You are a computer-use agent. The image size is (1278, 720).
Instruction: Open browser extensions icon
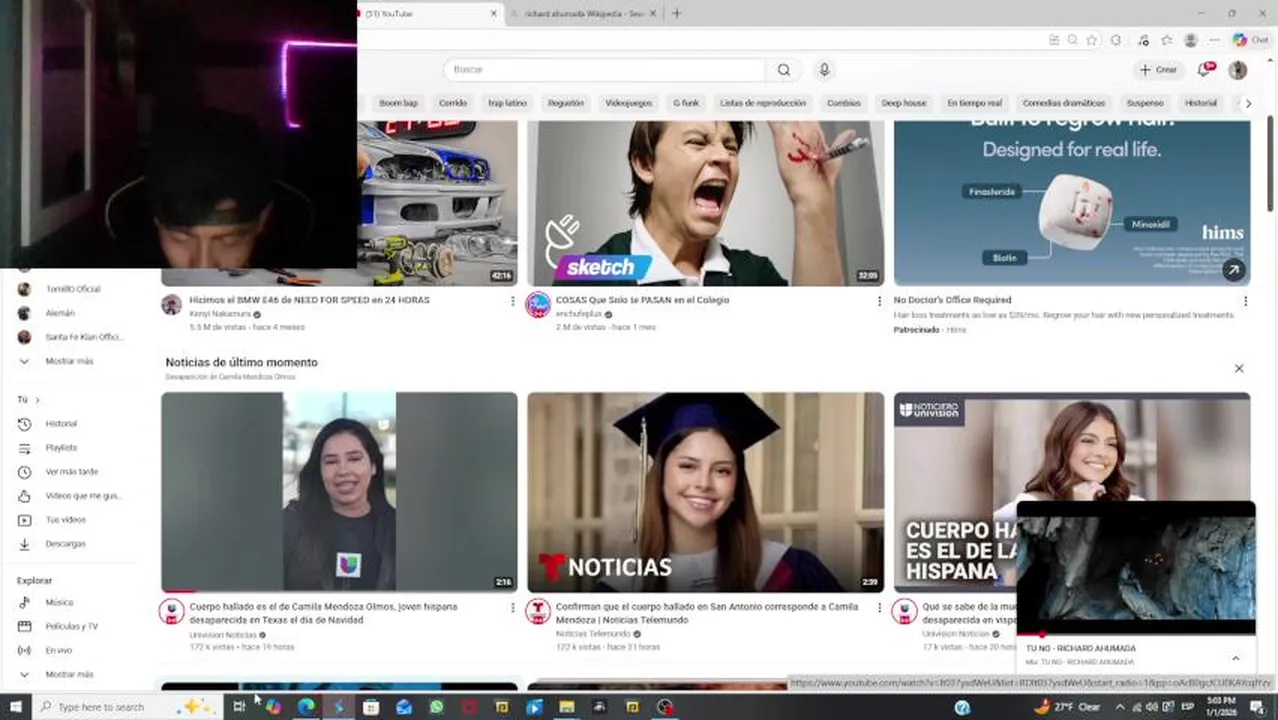[x=1116, y=40]
